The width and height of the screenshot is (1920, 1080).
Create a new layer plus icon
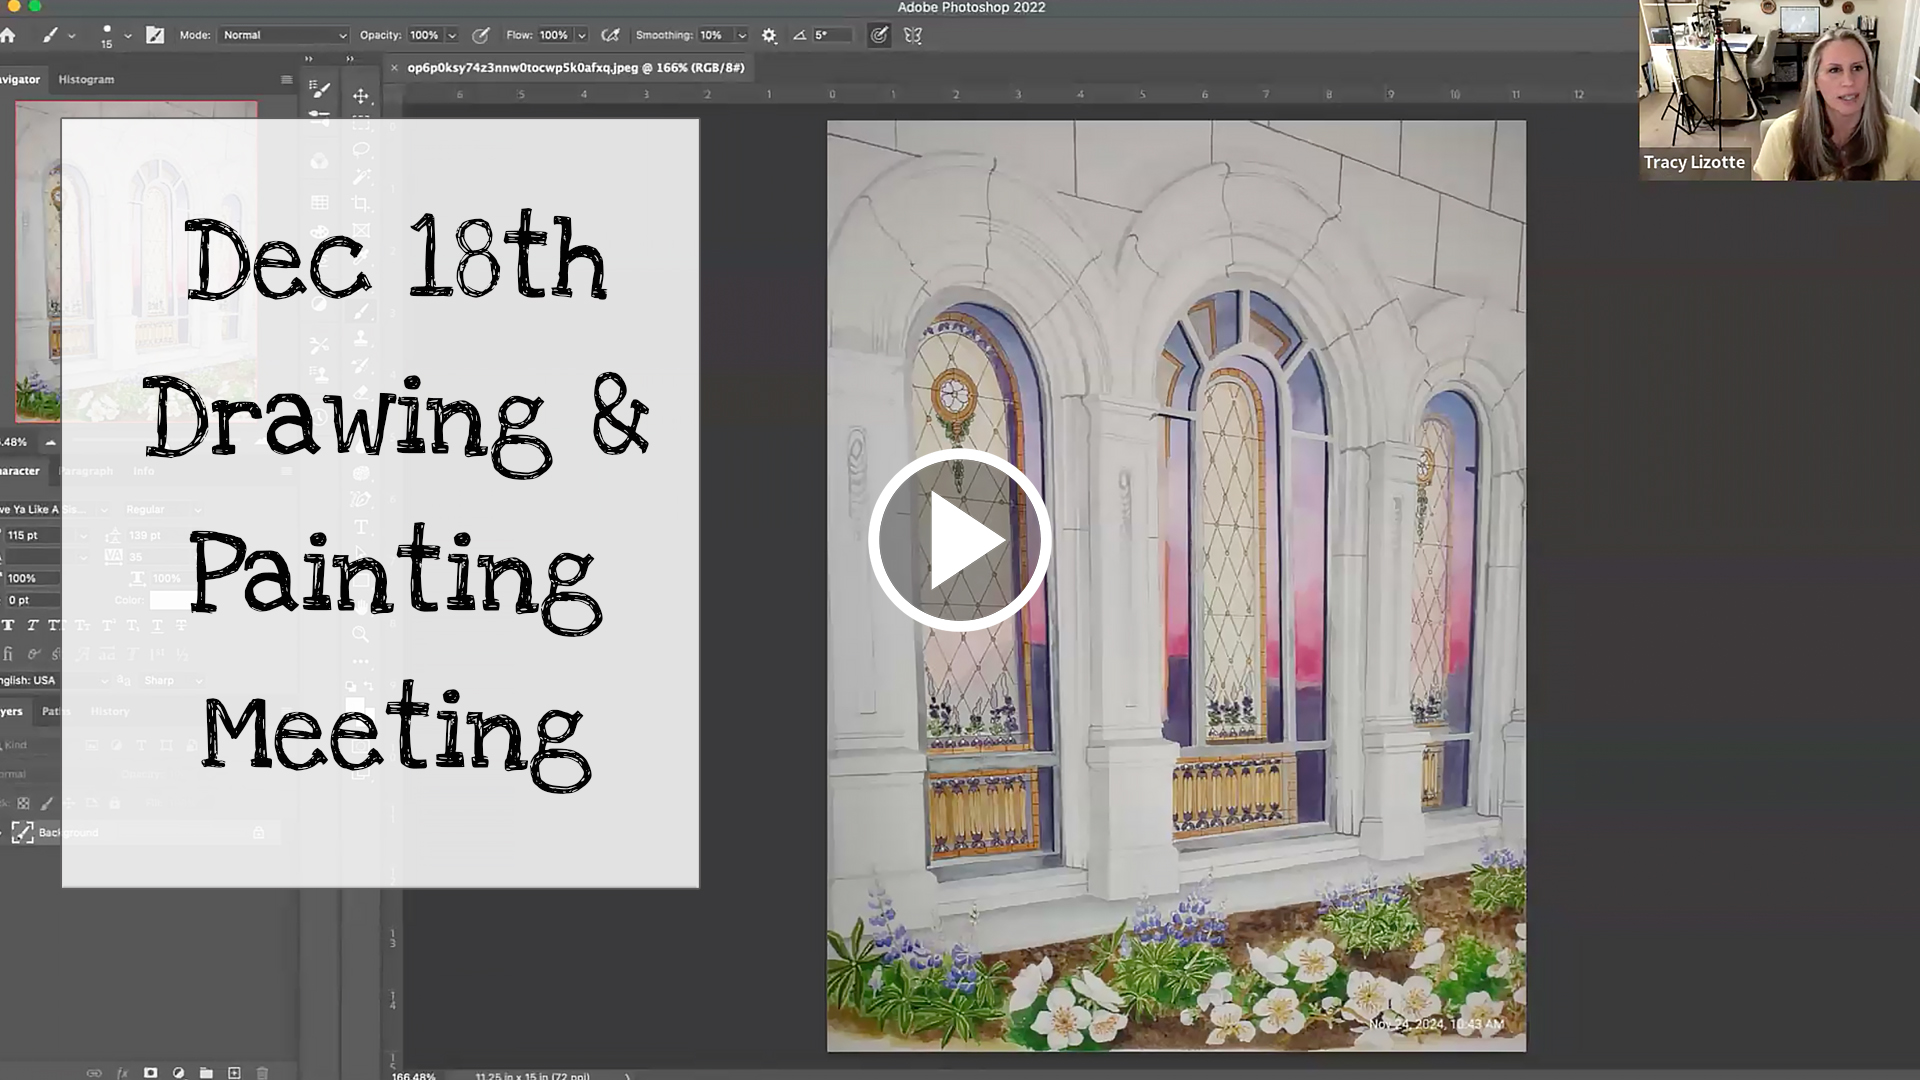pos(234,1073)
